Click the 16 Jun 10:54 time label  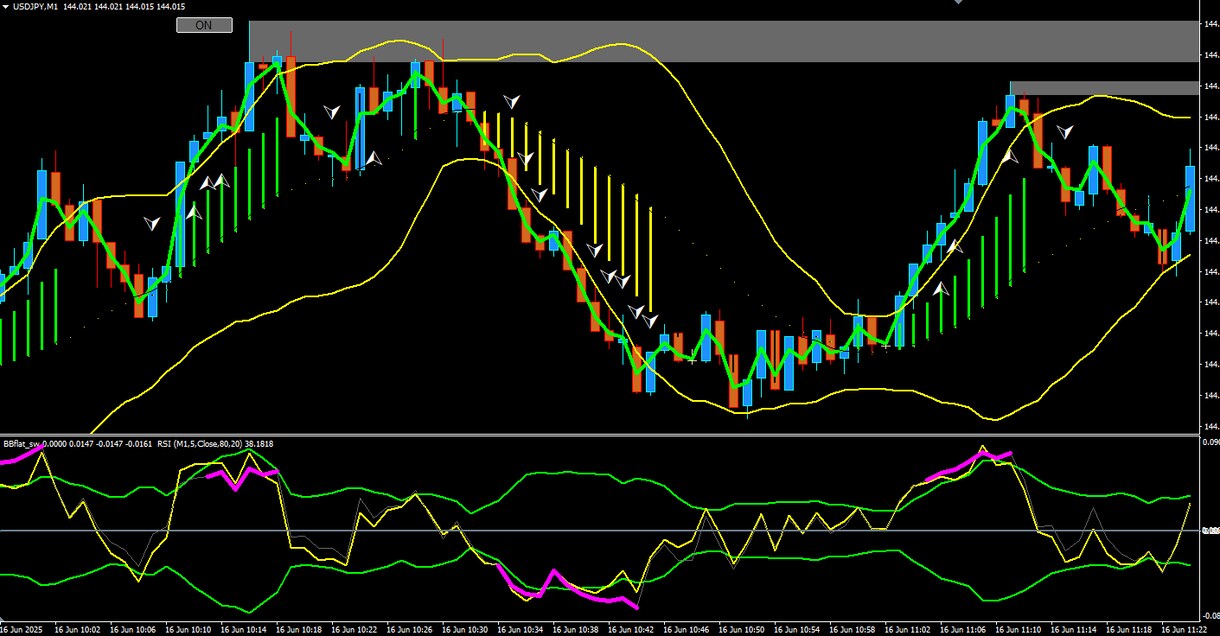(x=799, y=630)
